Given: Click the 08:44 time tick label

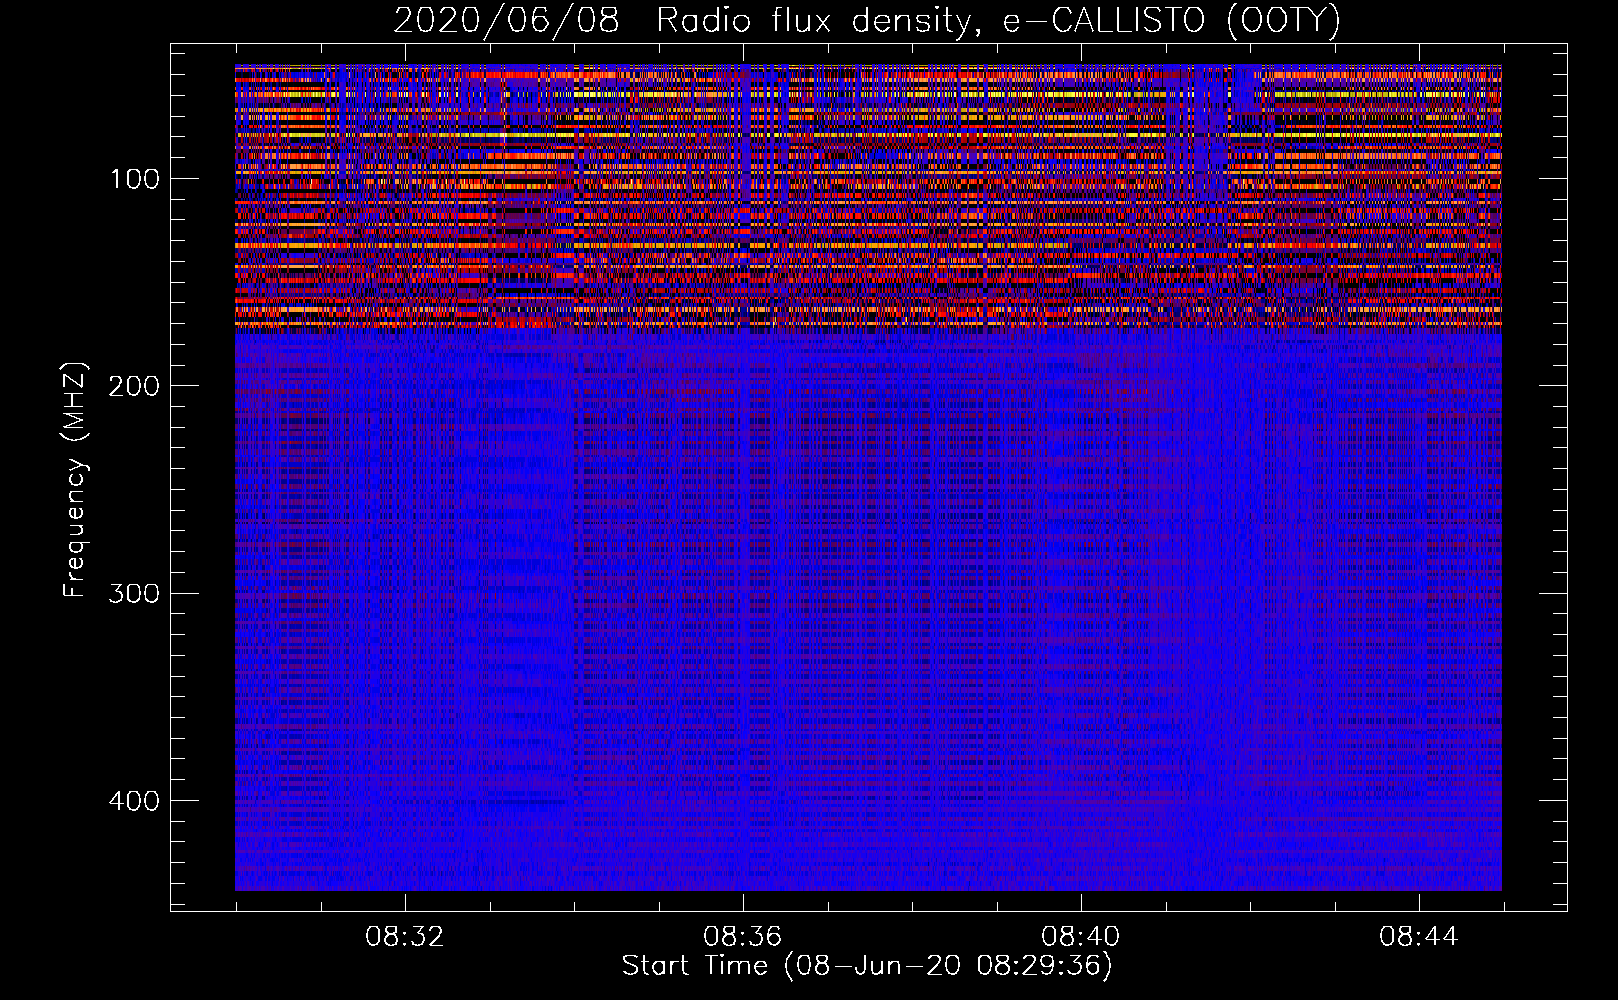Looking at the screenshot, I should click(x=1418, y=937).
